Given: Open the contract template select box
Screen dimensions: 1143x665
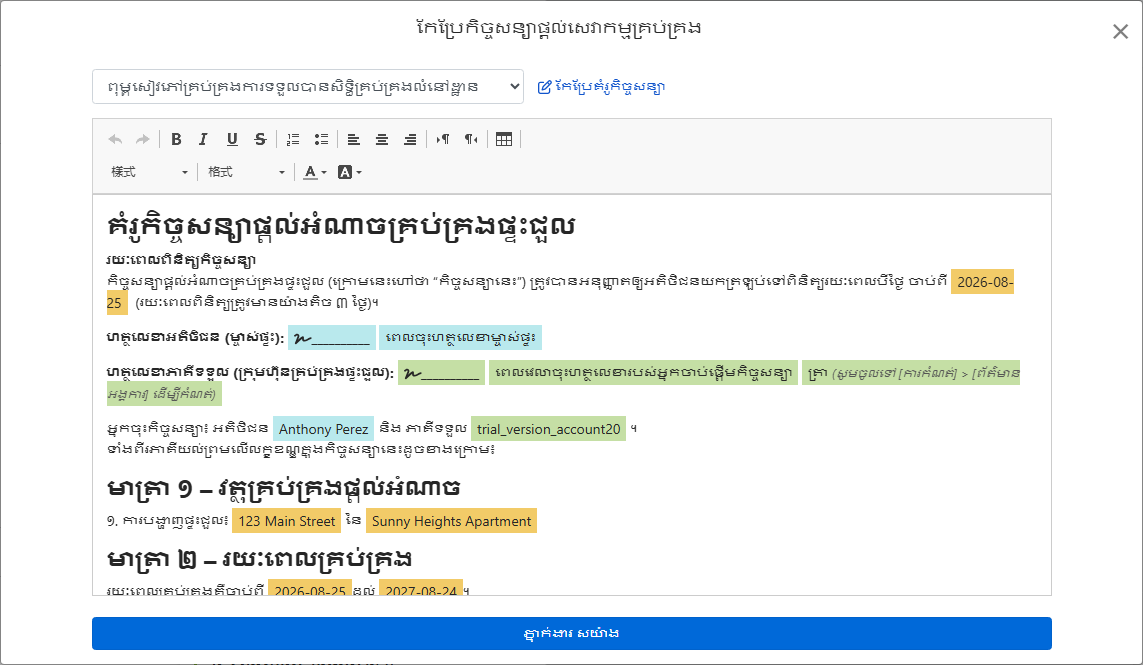Looking at the screenshot, I should [x=308, y=87].
